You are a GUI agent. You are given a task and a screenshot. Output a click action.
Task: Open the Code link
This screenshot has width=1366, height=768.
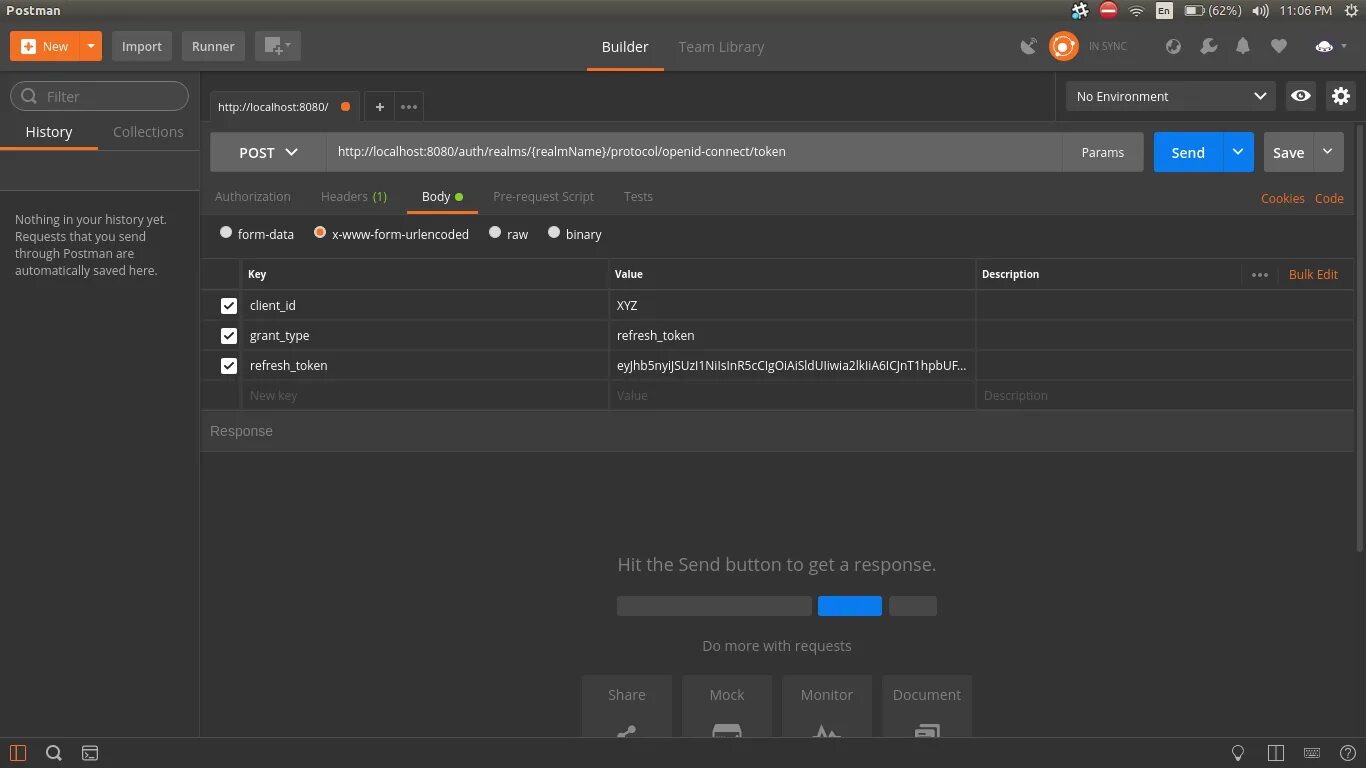coord(1329,198)
